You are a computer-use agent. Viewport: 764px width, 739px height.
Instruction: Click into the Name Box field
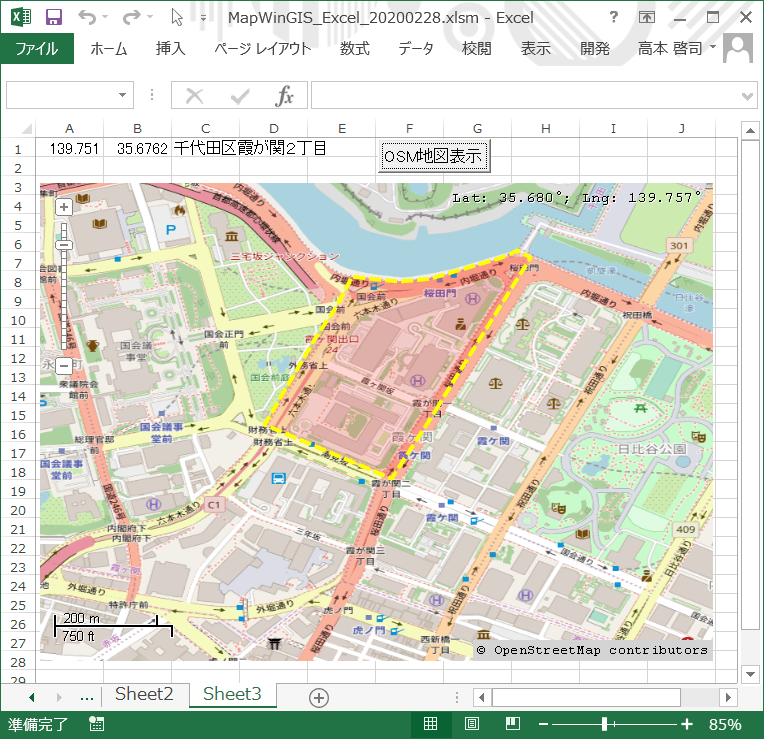click(60, 95)
